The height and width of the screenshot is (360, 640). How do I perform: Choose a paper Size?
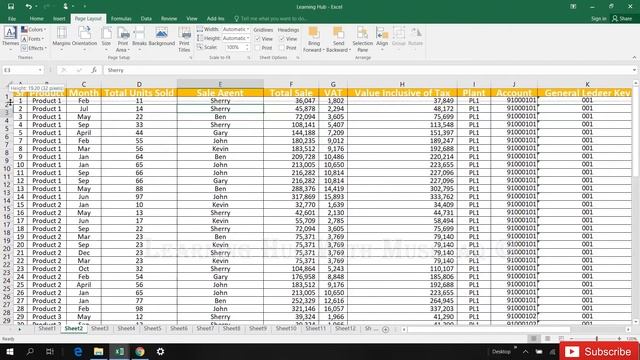106,37
